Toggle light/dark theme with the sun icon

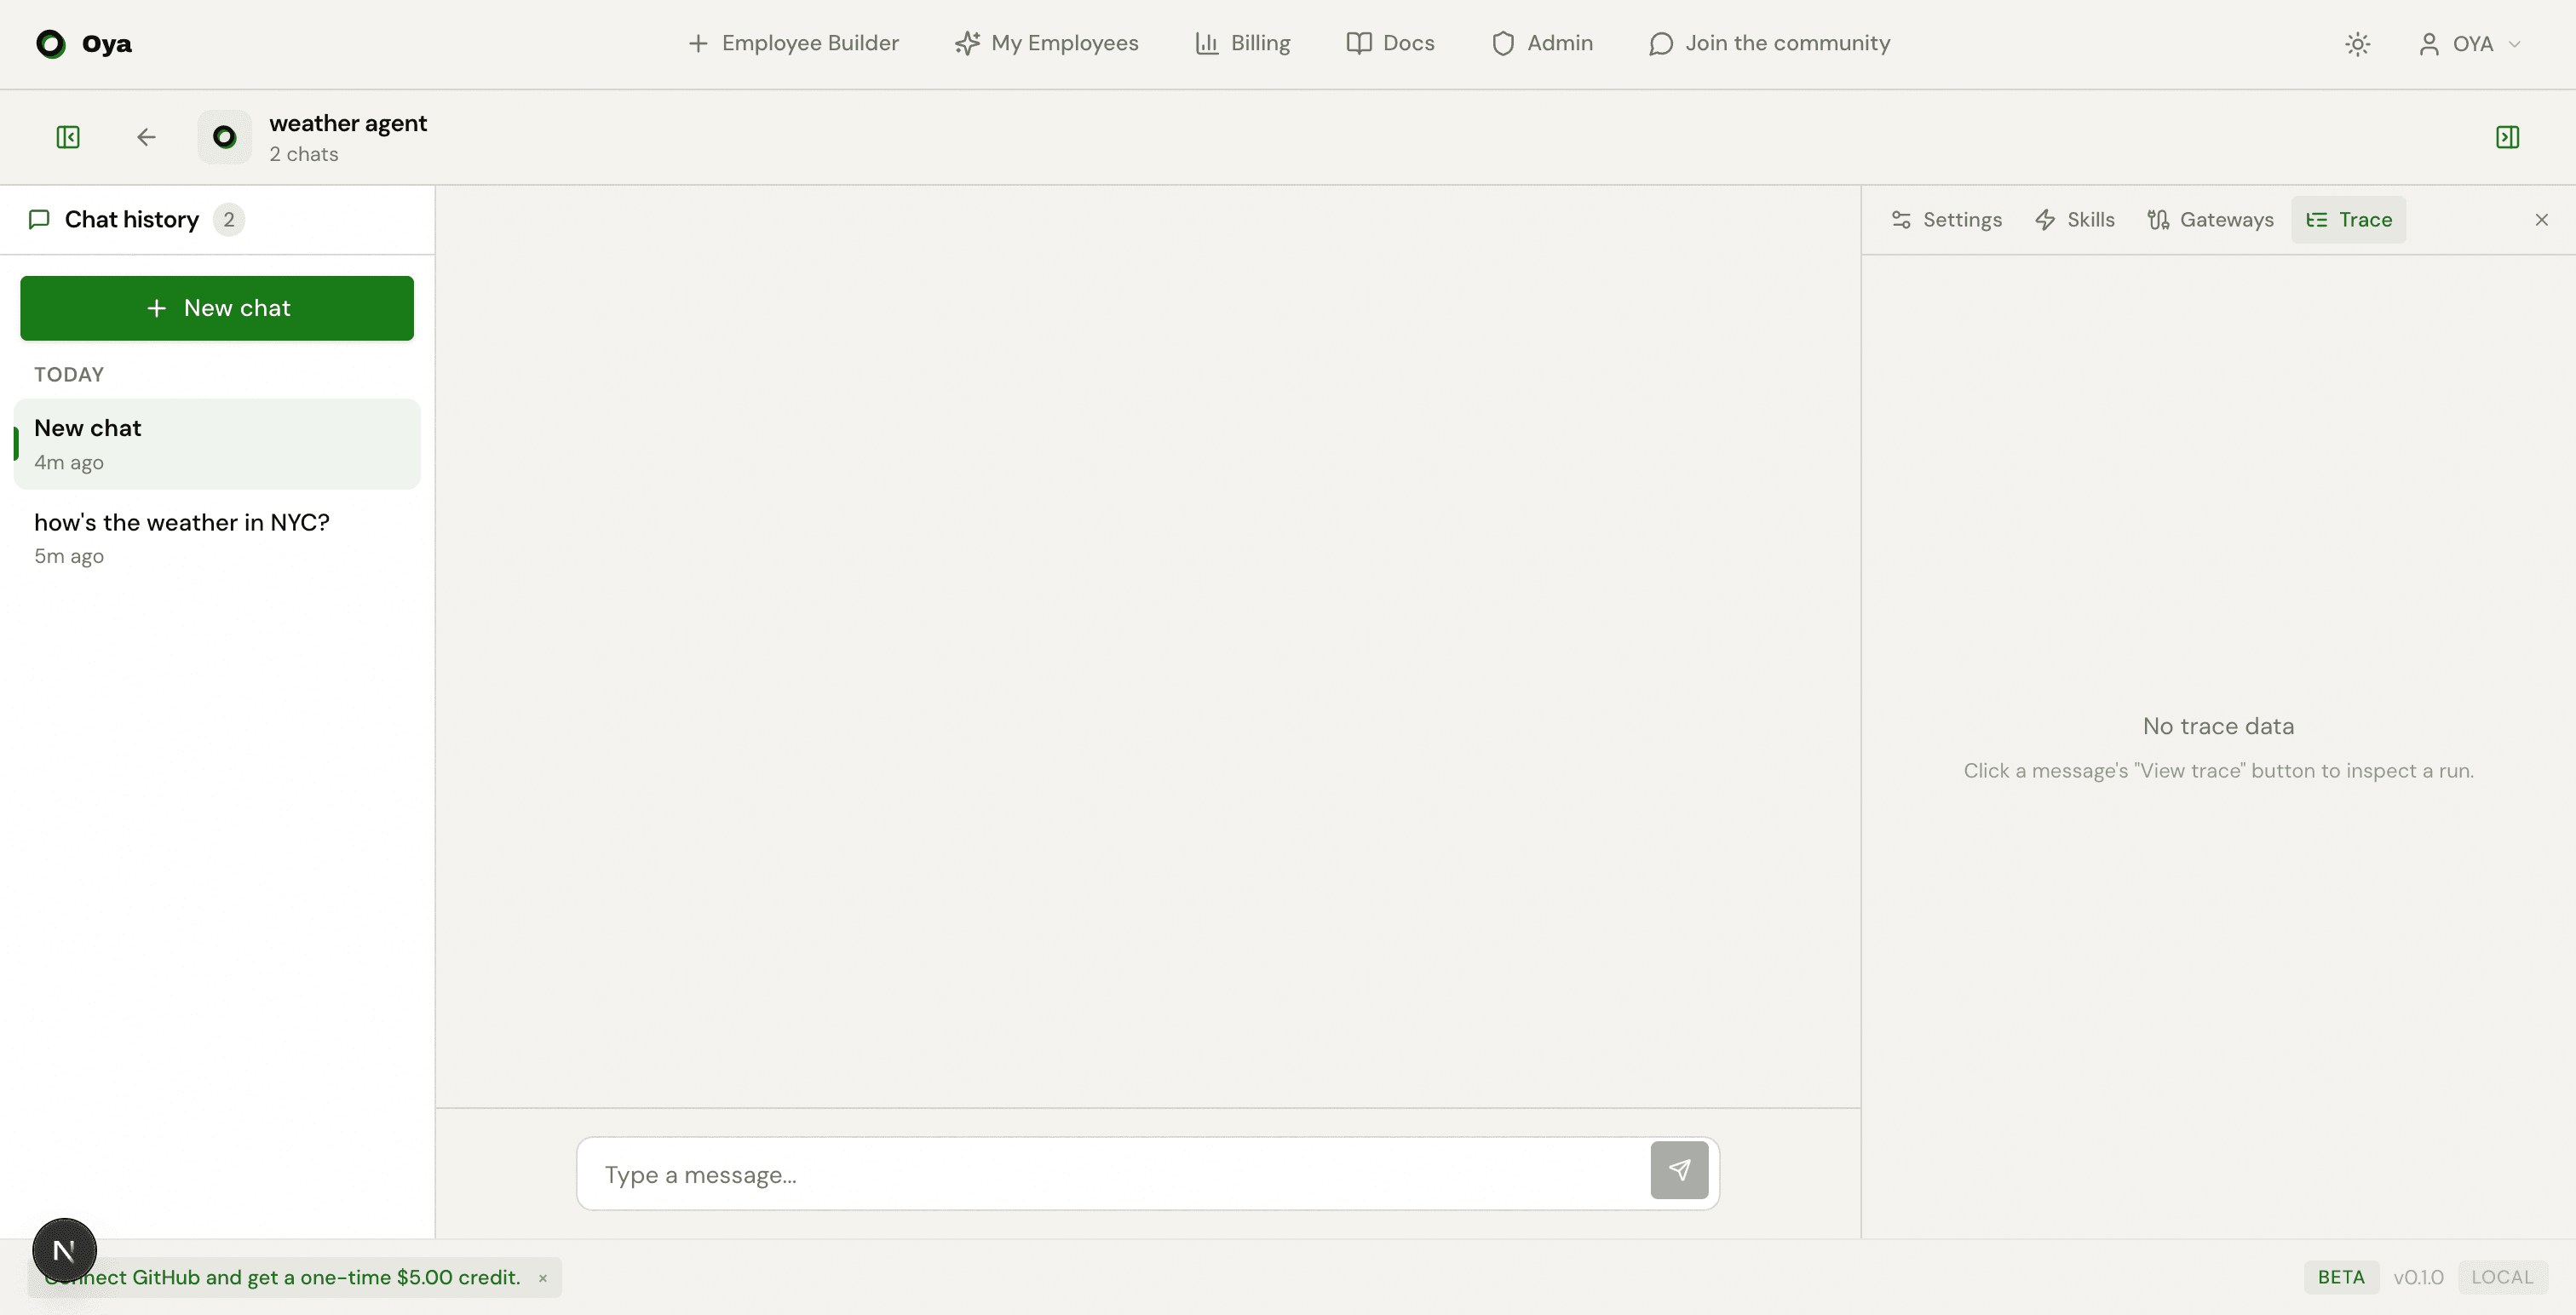2358,44
